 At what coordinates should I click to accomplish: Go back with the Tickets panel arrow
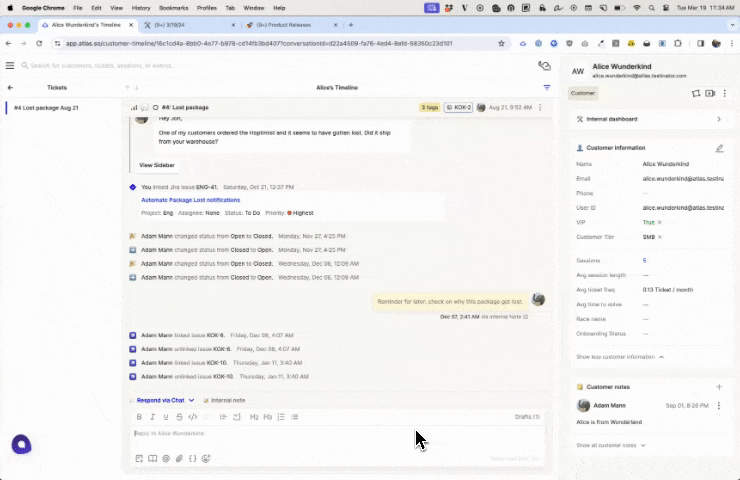coord(10,87)
